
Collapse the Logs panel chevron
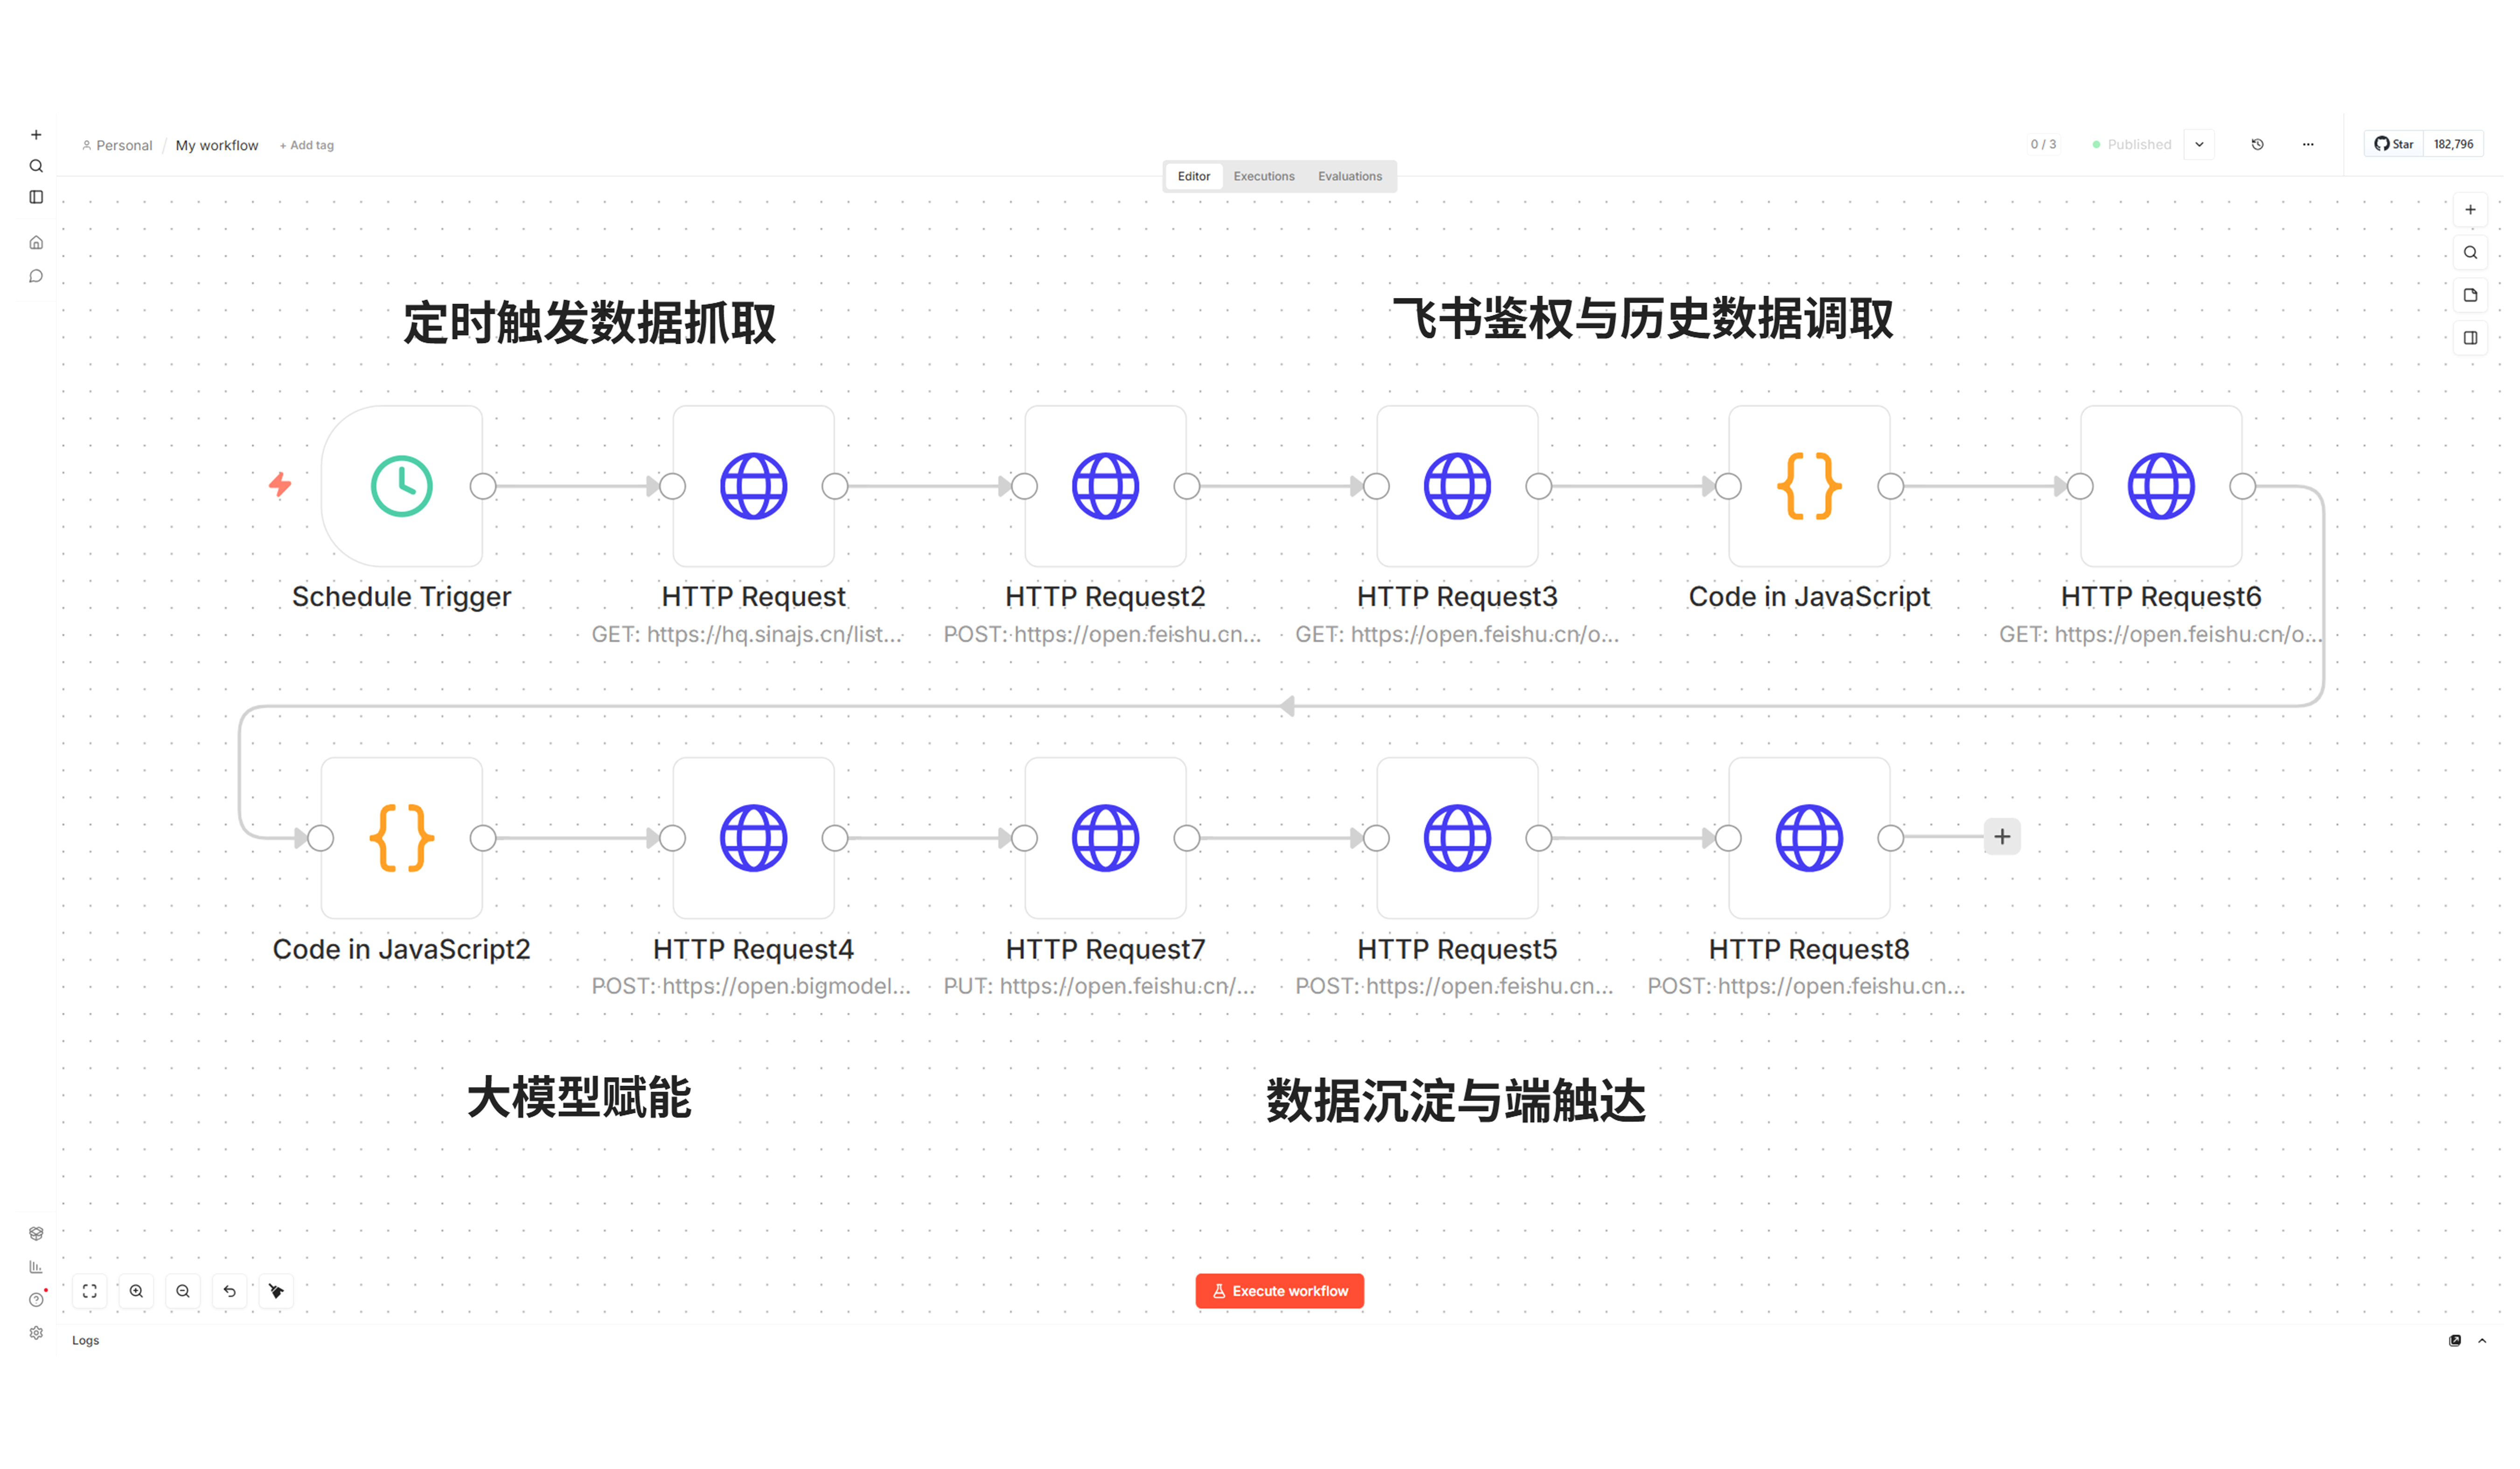[x=2487, y=1340]
